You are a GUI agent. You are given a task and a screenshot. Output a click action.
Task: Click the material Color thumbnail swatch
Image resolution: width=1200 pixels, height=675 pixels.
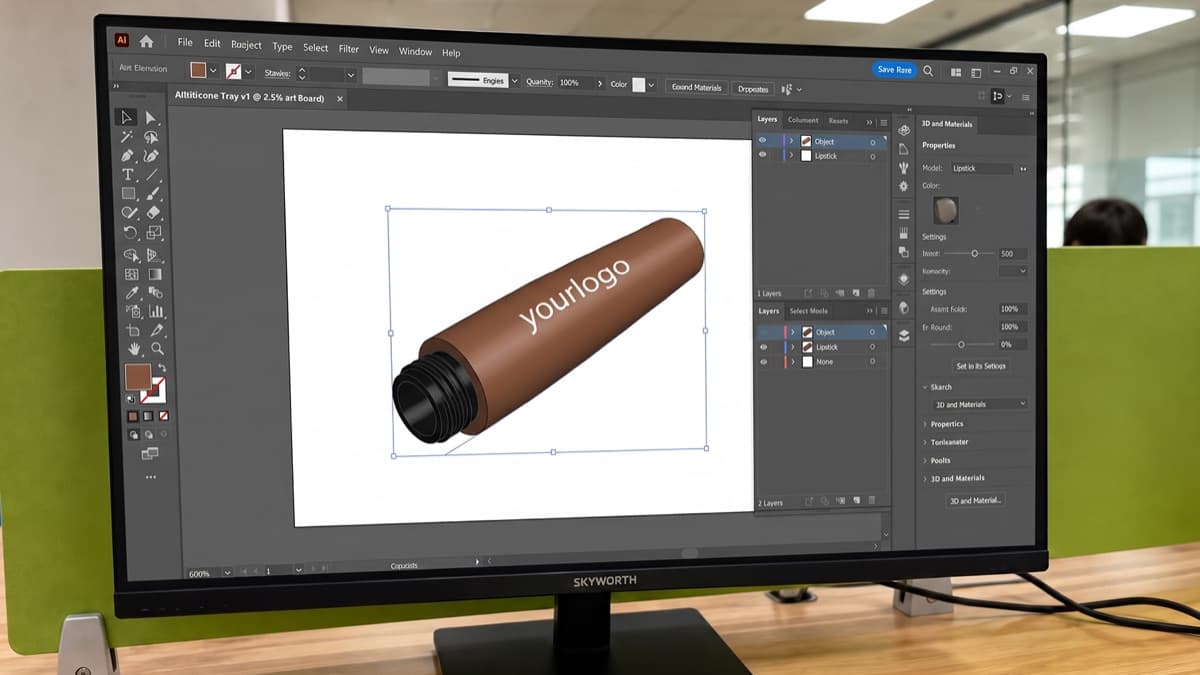pos(946,210)
